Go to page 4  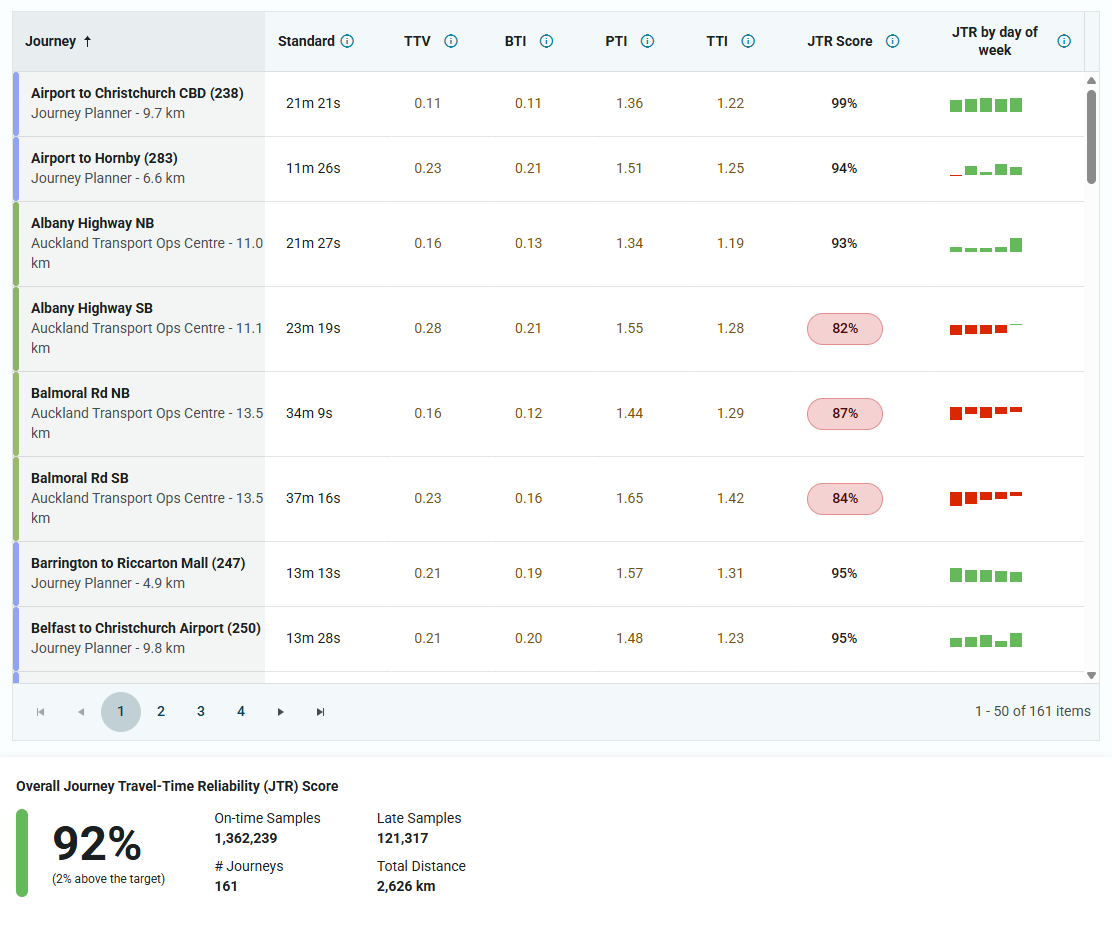(x=241, y=711)
